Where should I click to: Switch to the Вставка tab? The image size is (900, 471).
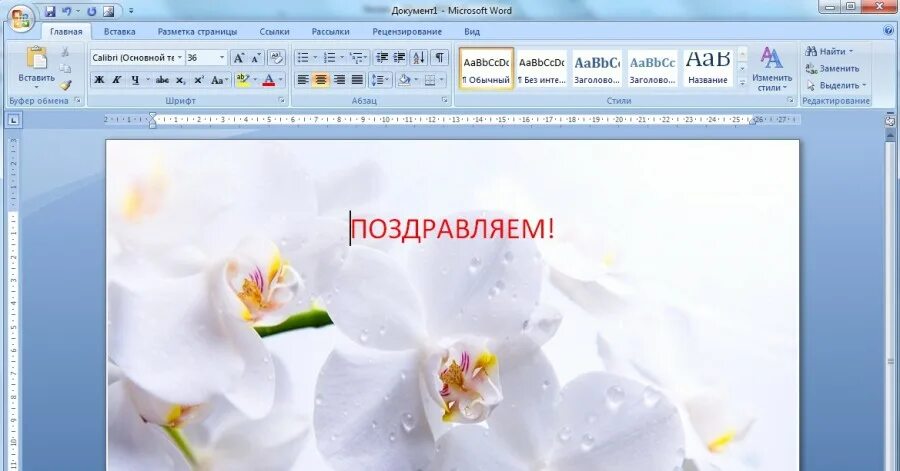[119, 32]
